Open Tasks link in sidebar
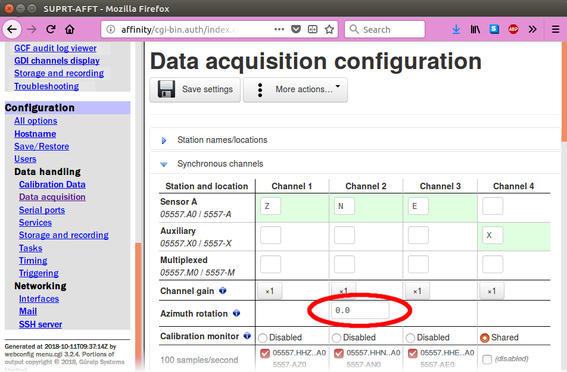The height and width of the screenshot is (372, 567). tap(30, 248)
